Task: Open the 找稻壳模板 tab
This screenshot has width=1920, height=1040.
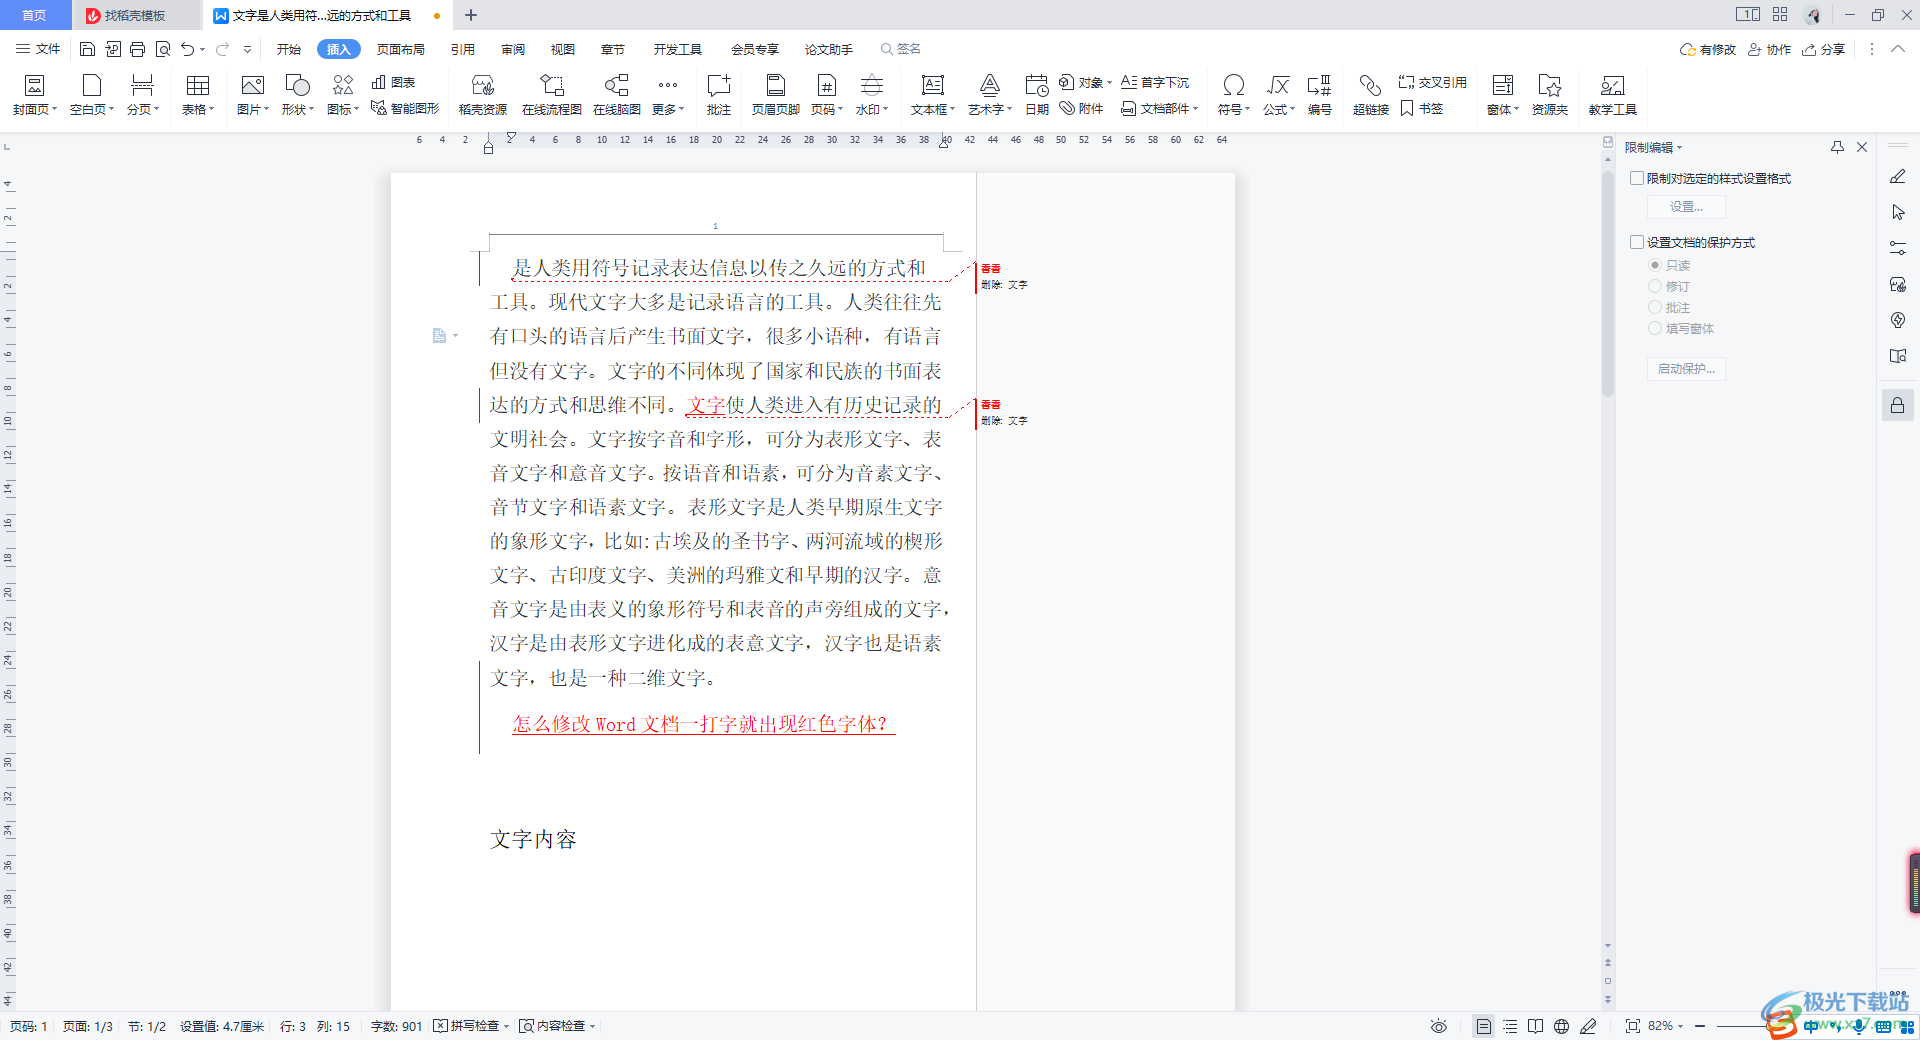Action: click(136, 15)
